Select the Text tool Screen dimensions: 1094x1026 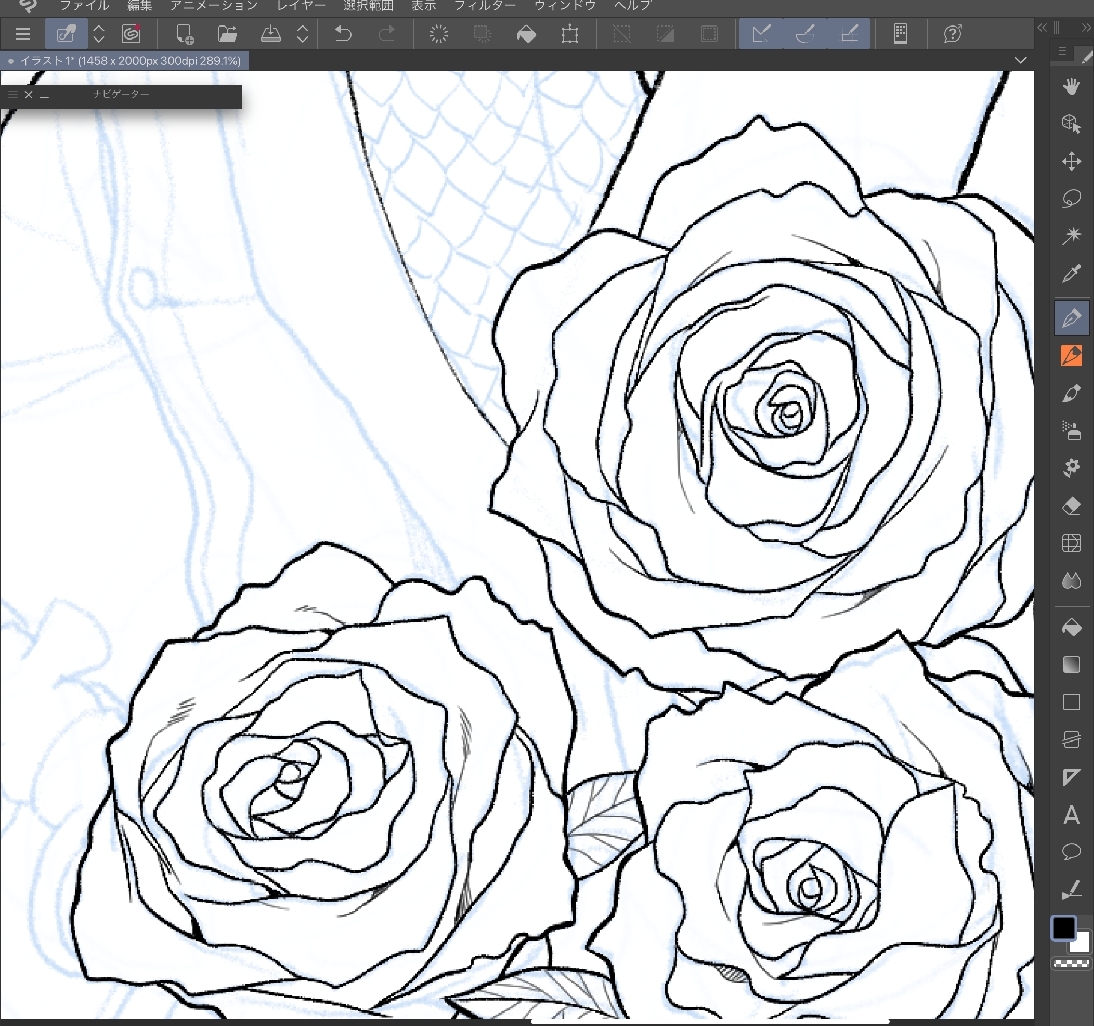point(1071,815)
